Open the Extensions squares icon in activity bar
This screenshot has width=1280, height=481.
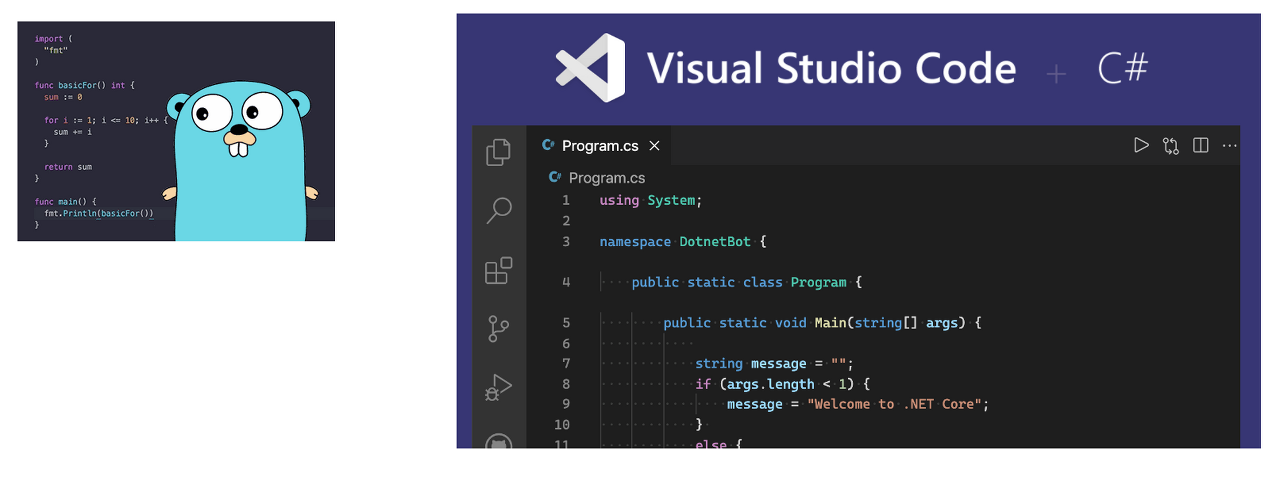(498, 270)
